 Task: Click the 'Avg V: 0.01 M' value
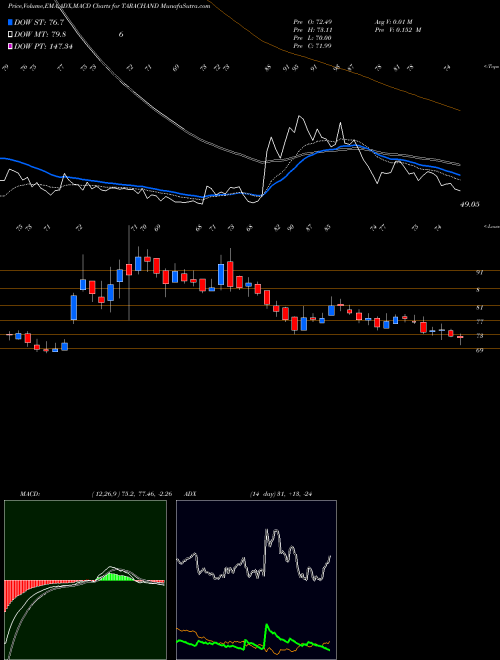(x=395, y=21)
